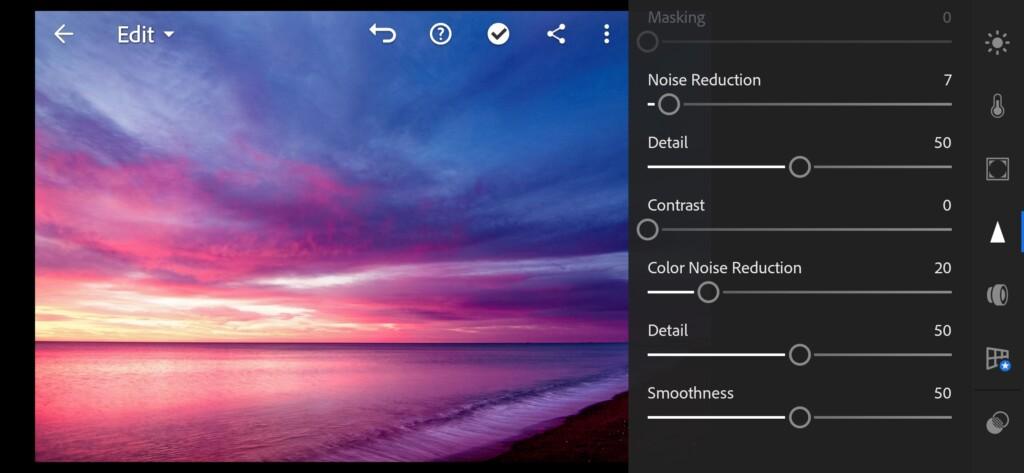Tap the Noise Reduction label

(x=704, y=80)
